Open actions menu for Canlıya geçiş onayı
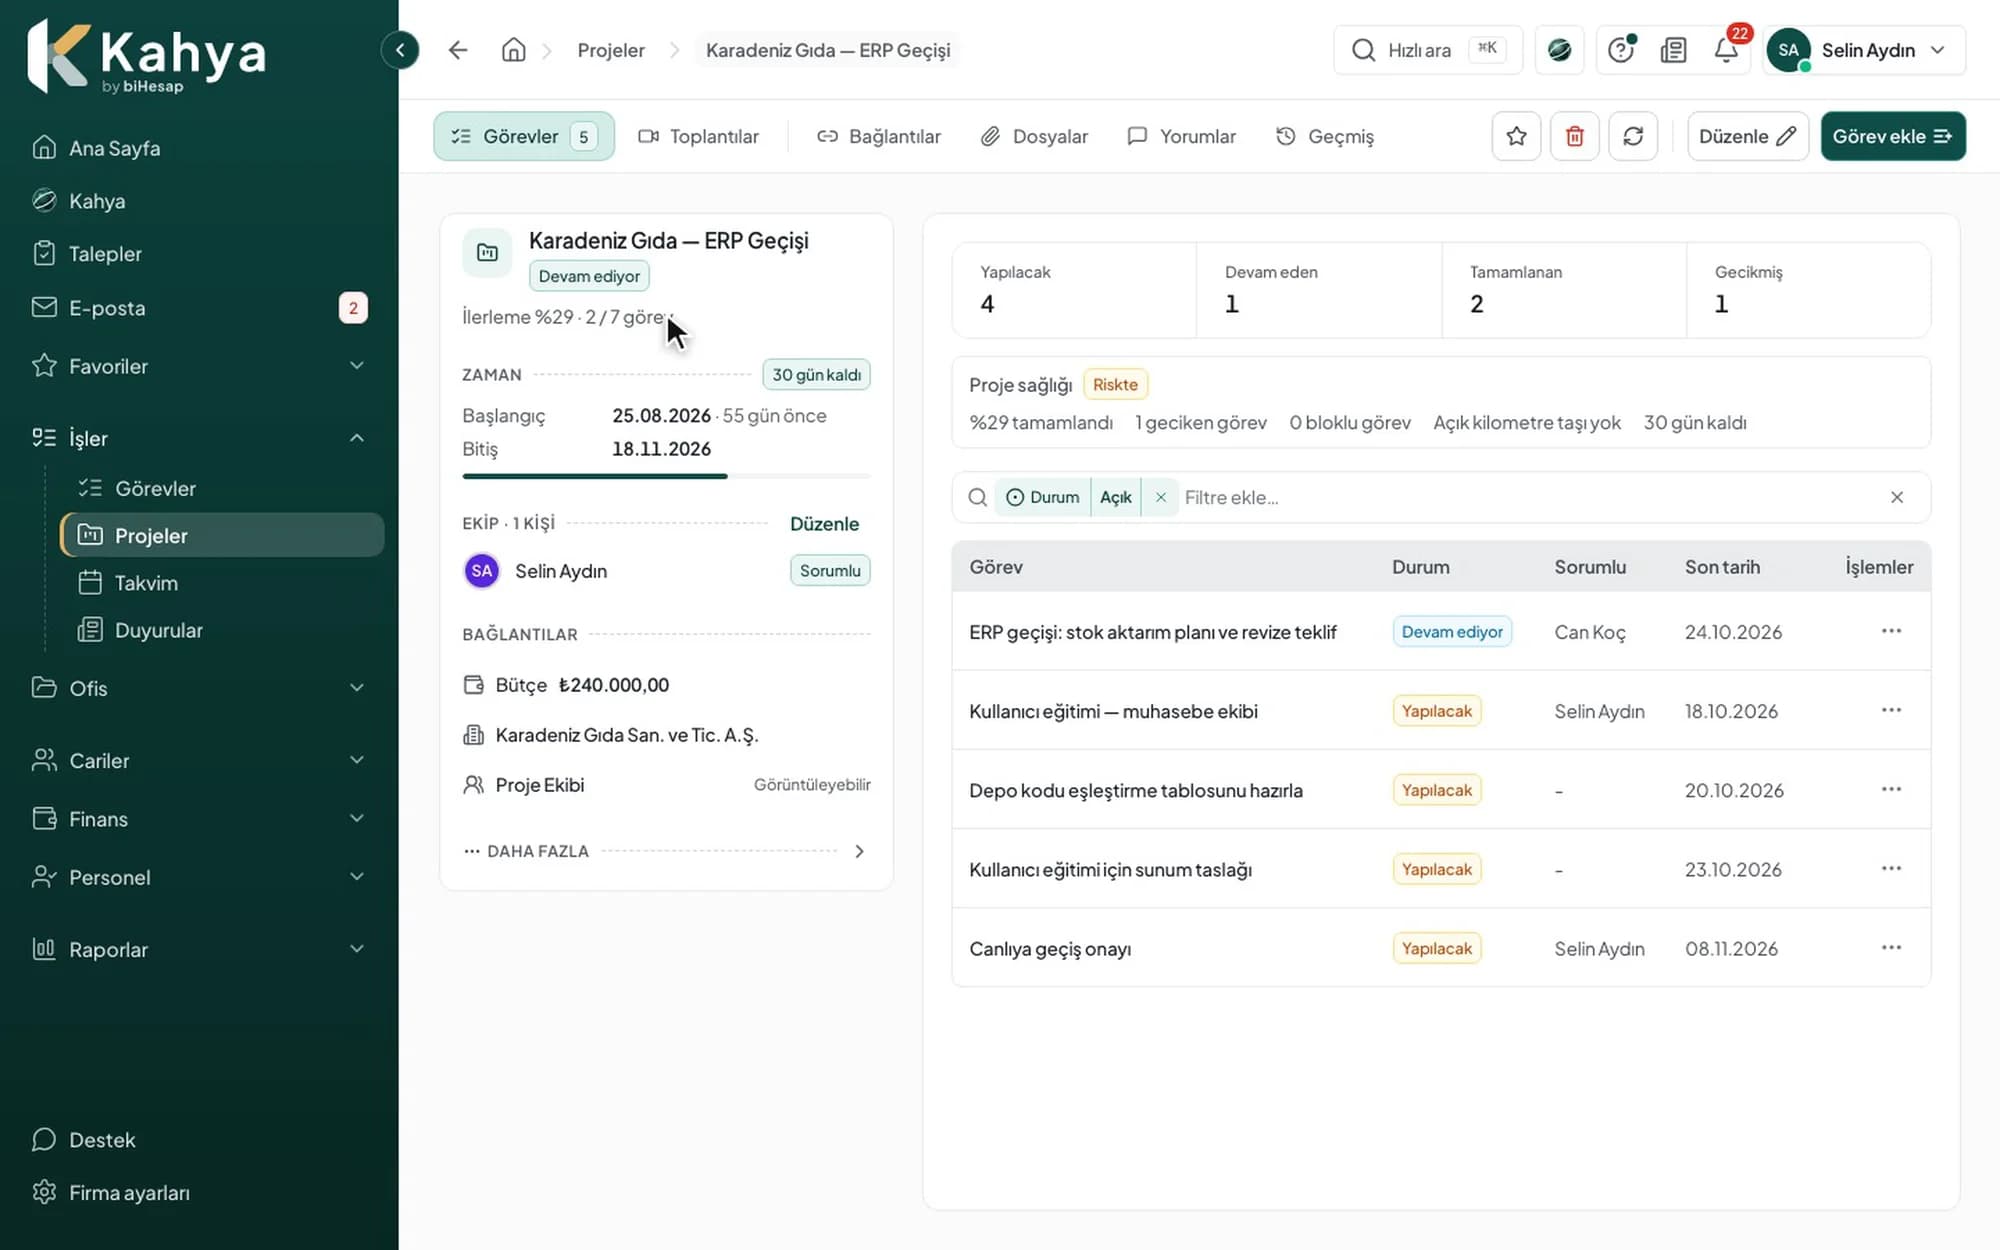 point(1890,948)
